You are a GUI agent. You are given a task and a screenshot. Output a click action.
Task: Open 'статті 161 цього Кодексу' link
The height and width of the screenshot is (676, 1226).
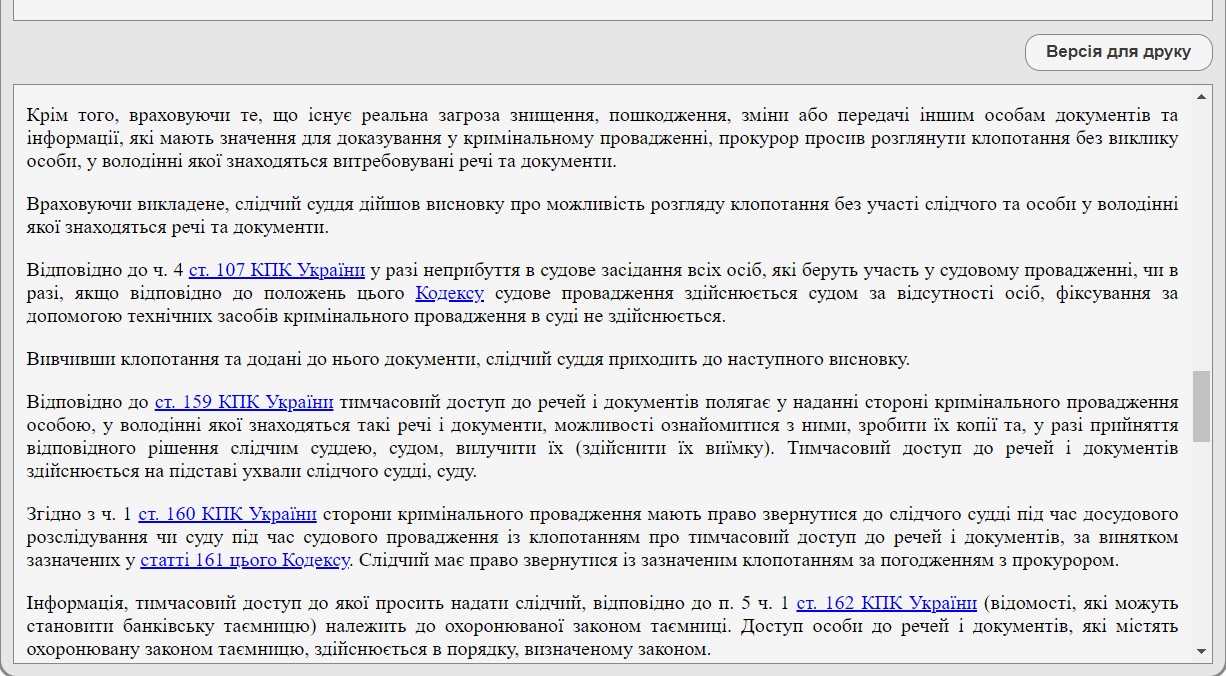(x=245, y=560)
